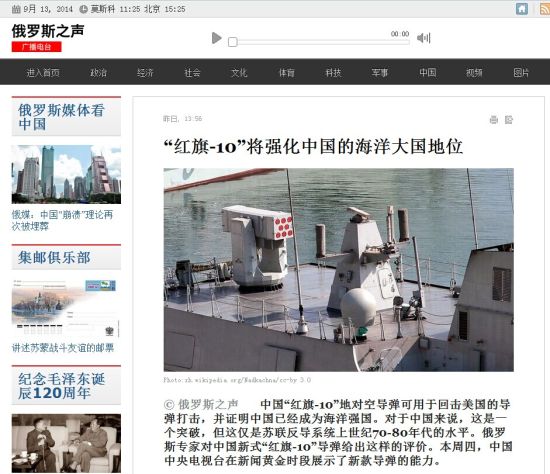This screenshot has height=474, width=550.
Task: Click the 昨日, 13:56 timestamp
Action: click(183, 119)
